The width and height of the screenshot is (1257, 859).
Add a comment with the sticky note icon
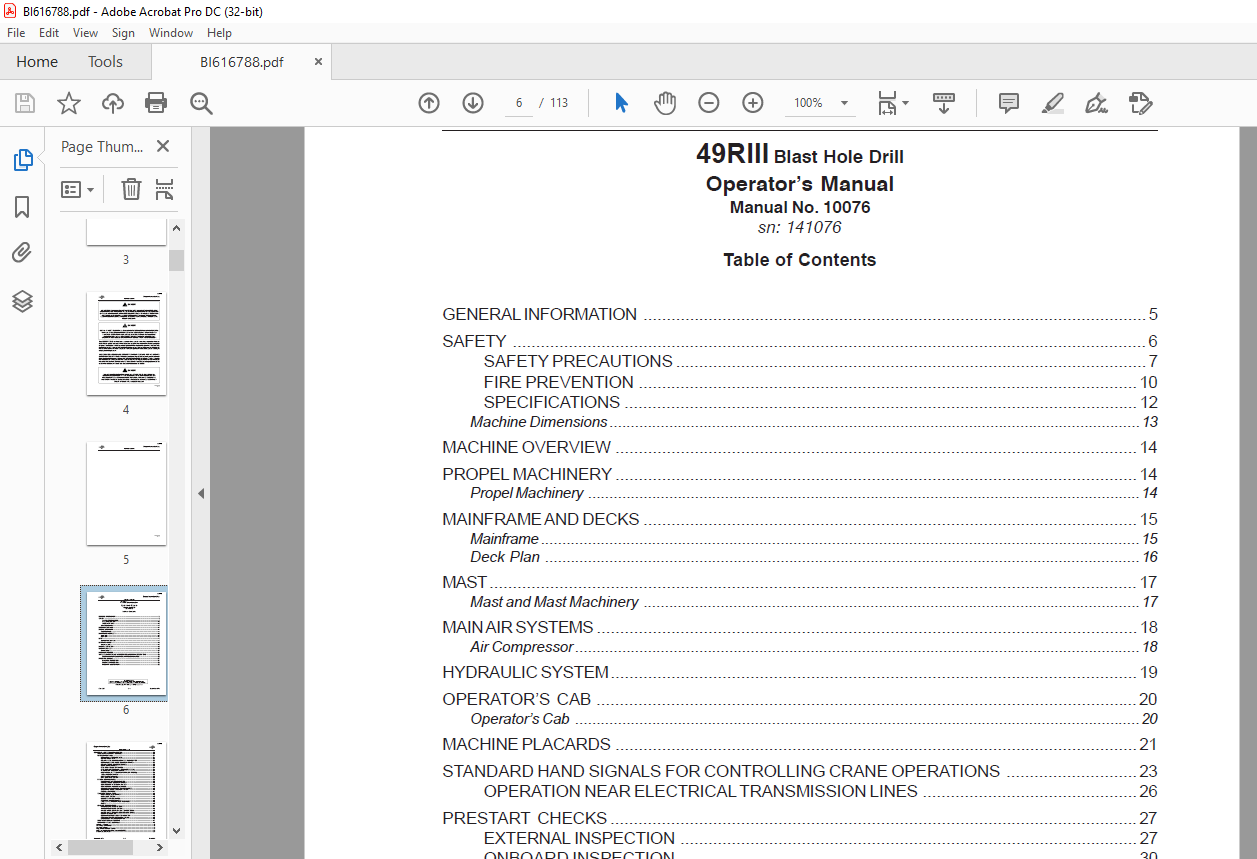tap(1009, 103)
